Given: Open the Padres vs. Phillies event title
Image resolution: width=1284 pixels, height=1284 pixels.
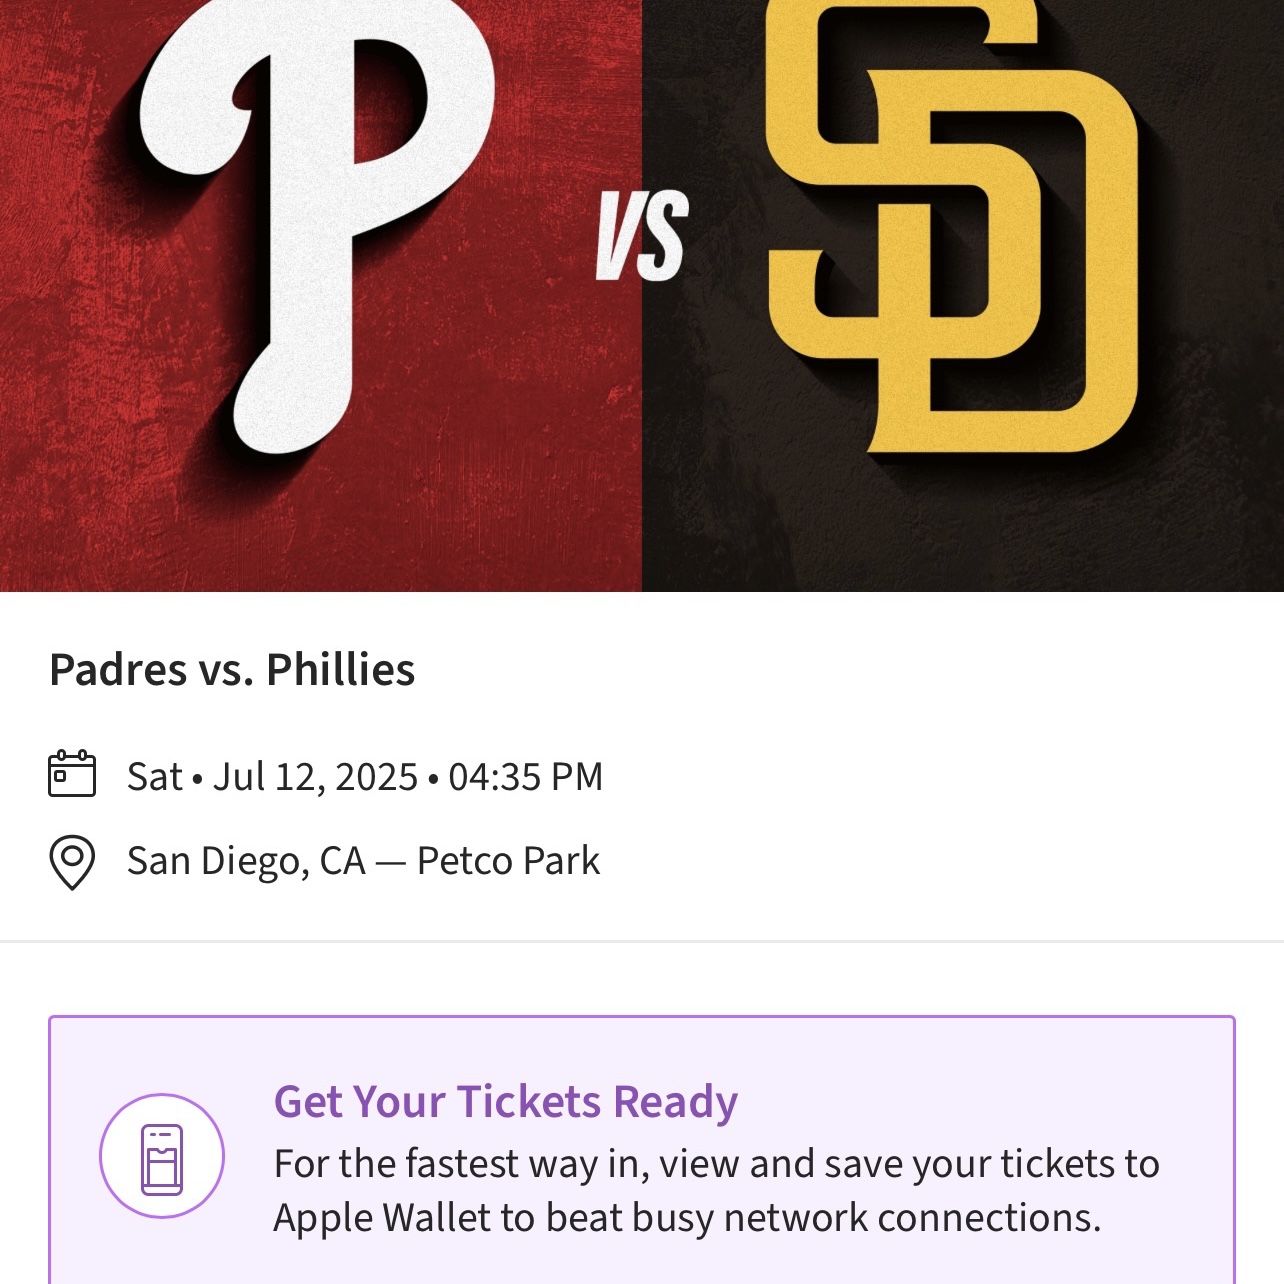Looking at the screenshot, I should 232,670.
